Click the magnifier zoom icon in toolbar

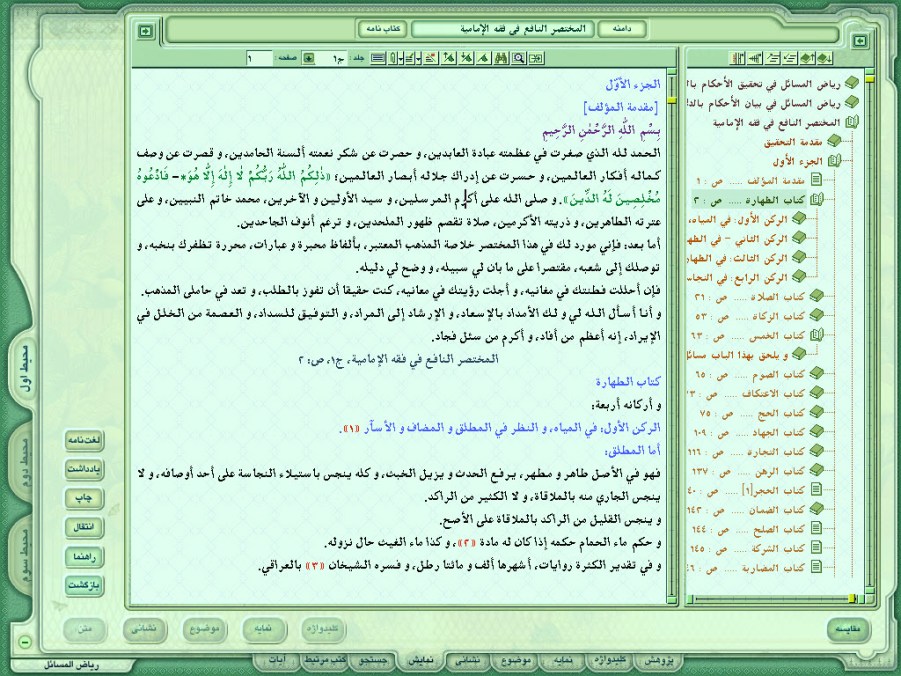[519, 58]
